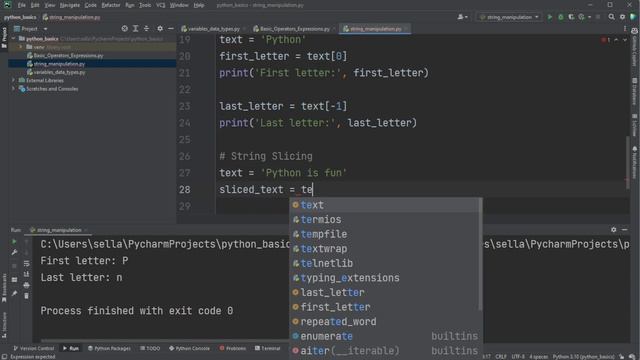Open Terminal tool window
Screen dimensions: 640x360
coord(267,349)
